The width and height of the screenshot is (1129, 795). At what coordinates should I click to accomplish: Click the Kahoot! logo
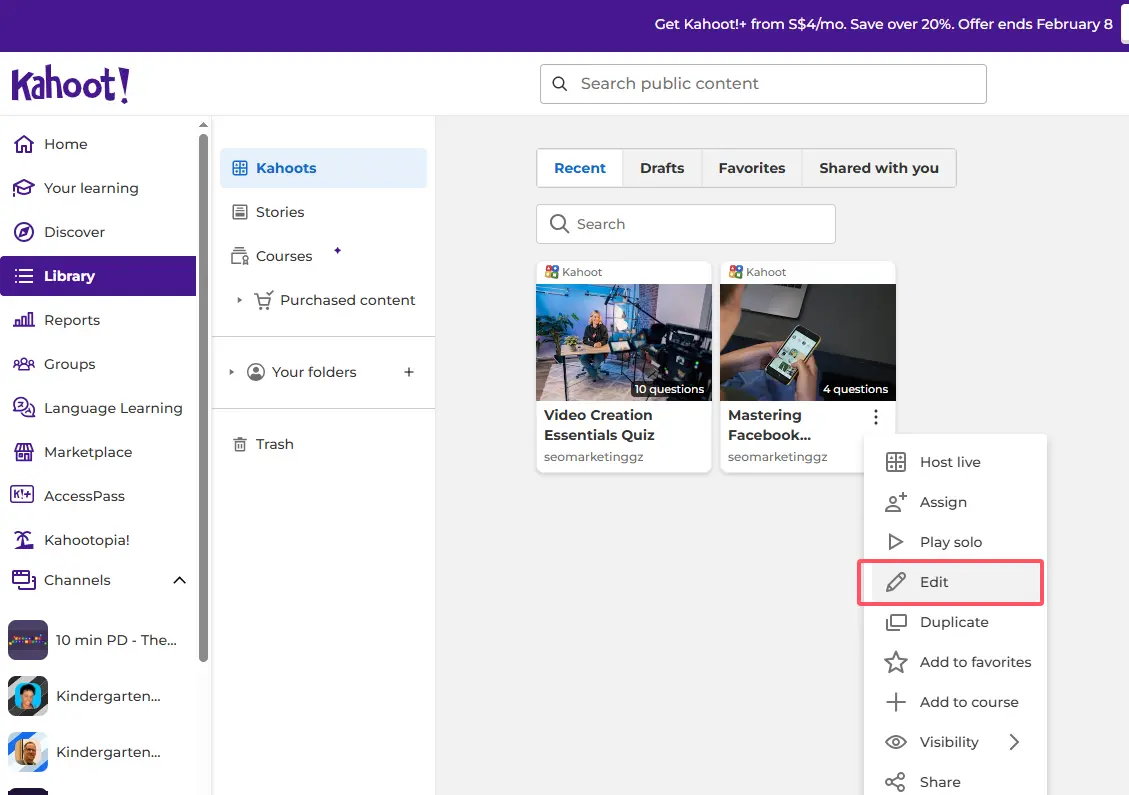click(x=70, y=85)
